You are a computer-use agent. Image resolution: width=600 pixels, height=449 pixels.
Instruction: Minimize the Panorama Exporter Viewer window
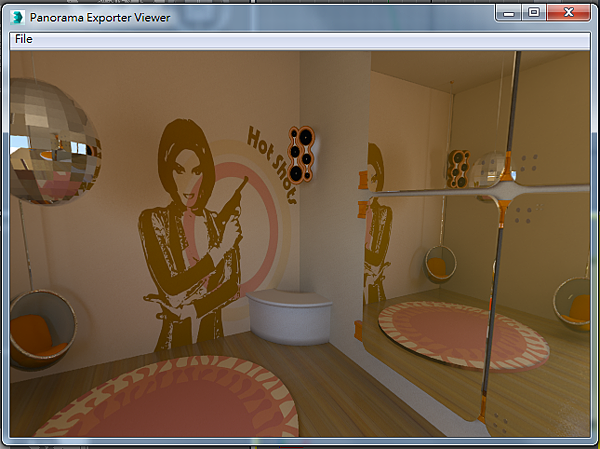pyautogui.click(x=509, y=13)
